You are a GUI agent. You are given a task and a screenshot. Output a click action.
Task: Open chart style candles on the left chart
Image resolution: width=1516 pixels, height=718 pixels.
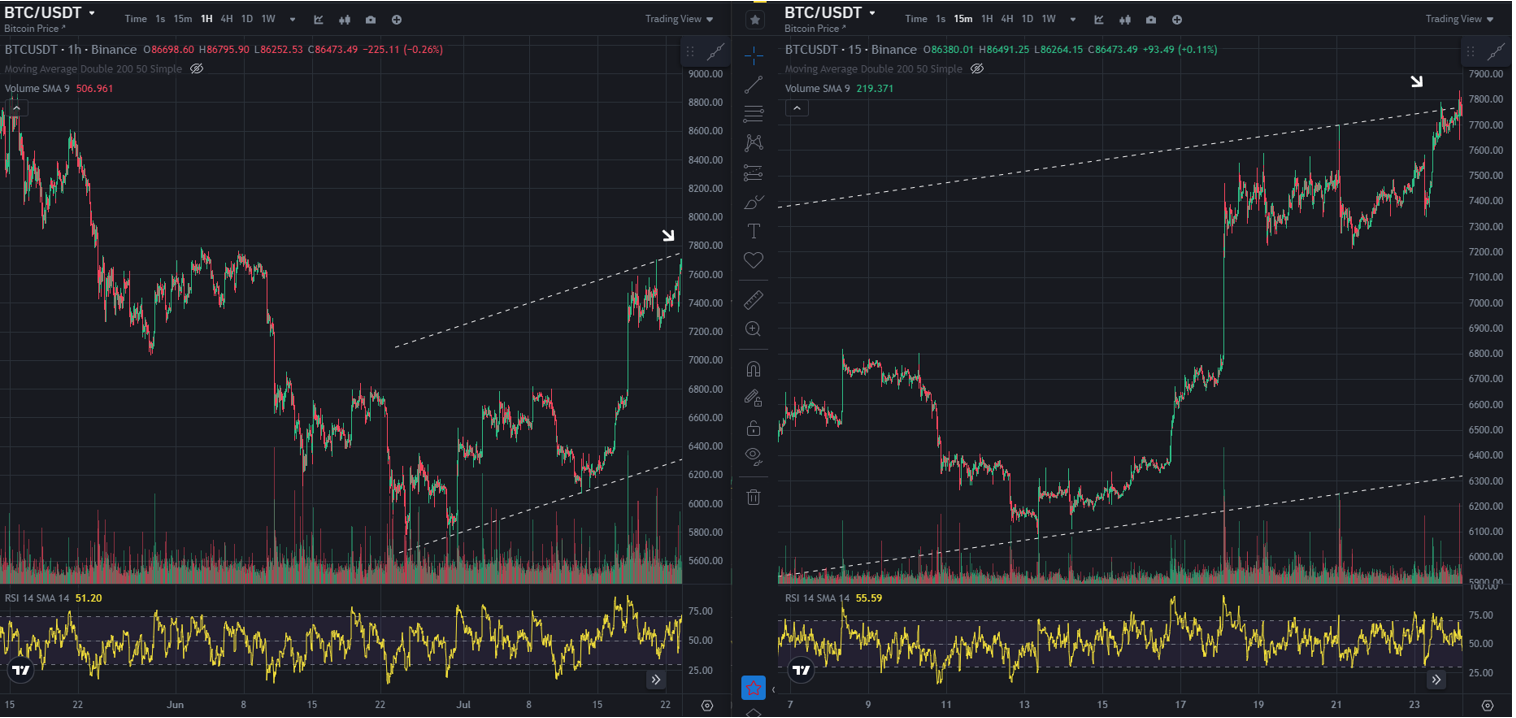coord(345,19)
